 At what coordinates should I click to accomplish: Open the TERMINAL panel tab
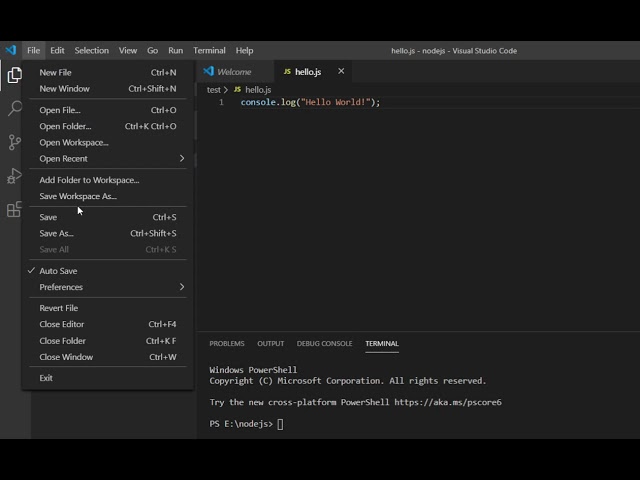point(382,344)
